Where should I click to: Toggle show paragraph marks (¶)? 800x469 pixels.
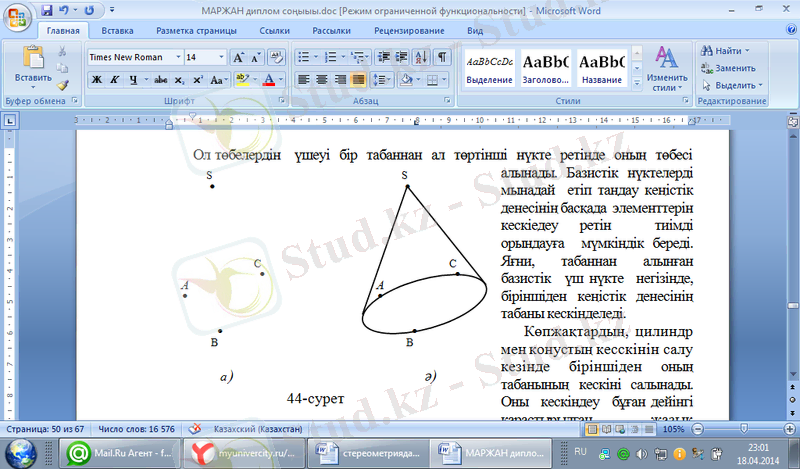click(442, 58)
